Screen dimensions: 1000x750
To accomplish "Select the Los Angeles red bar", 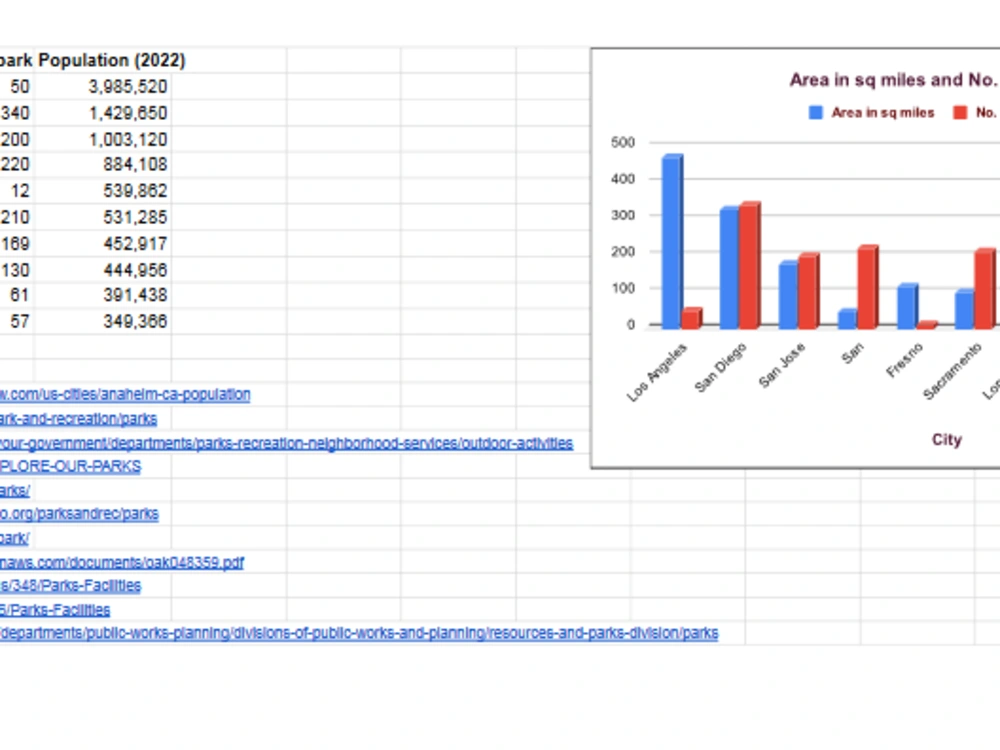I will click(x=691, y=318).
